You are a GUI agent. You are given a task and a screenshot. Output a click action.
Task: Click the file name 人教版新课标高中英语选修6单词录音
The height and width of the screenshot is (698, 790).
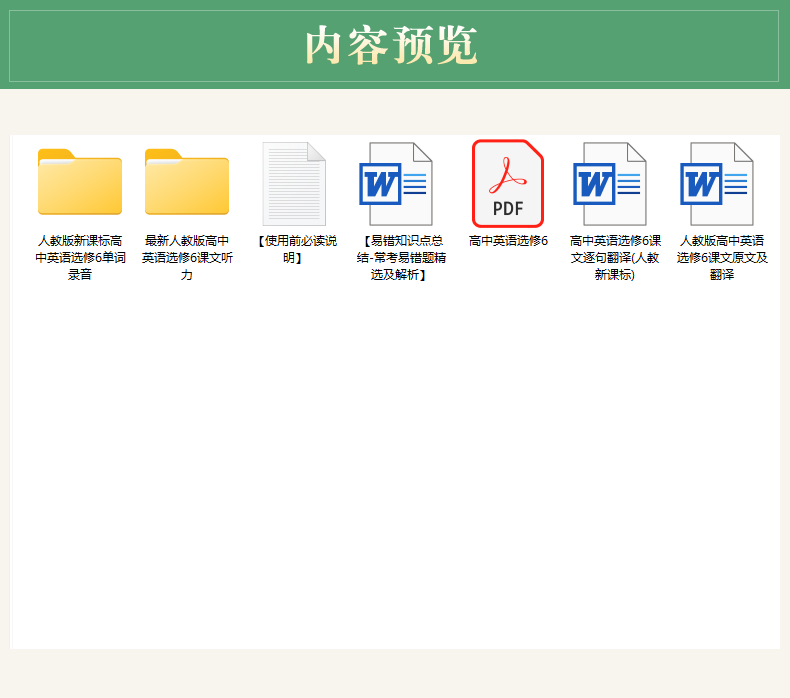click(x=80, y=258)
